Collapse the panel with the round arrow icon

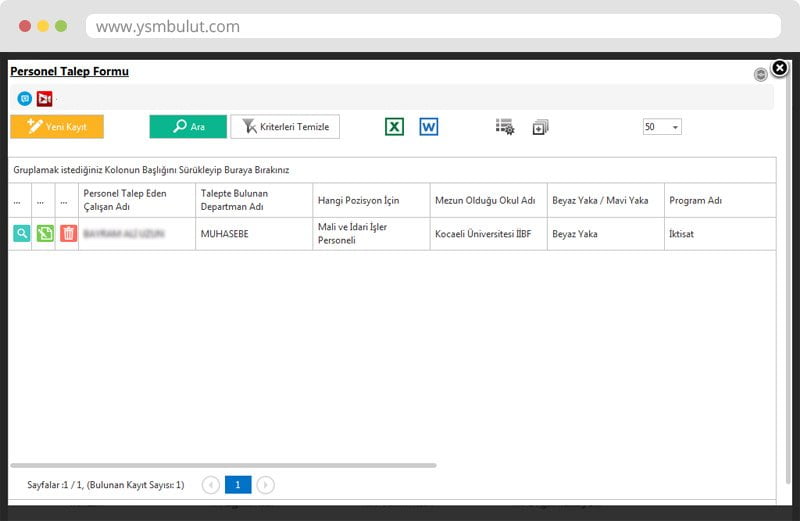point(761,74)
